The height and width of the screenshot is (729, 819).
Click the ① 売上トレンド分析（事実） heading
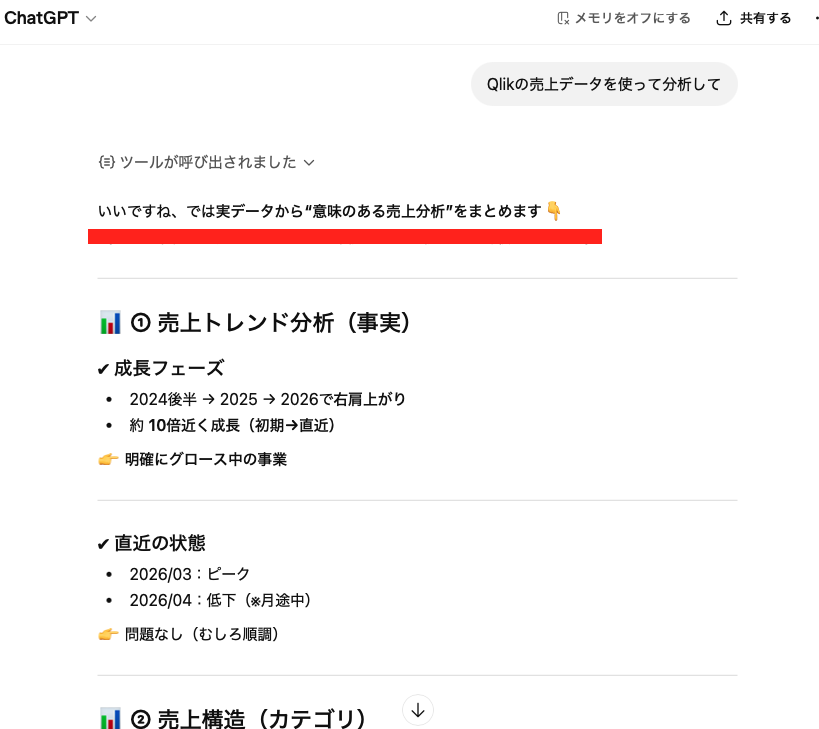[x=271, y=323]
